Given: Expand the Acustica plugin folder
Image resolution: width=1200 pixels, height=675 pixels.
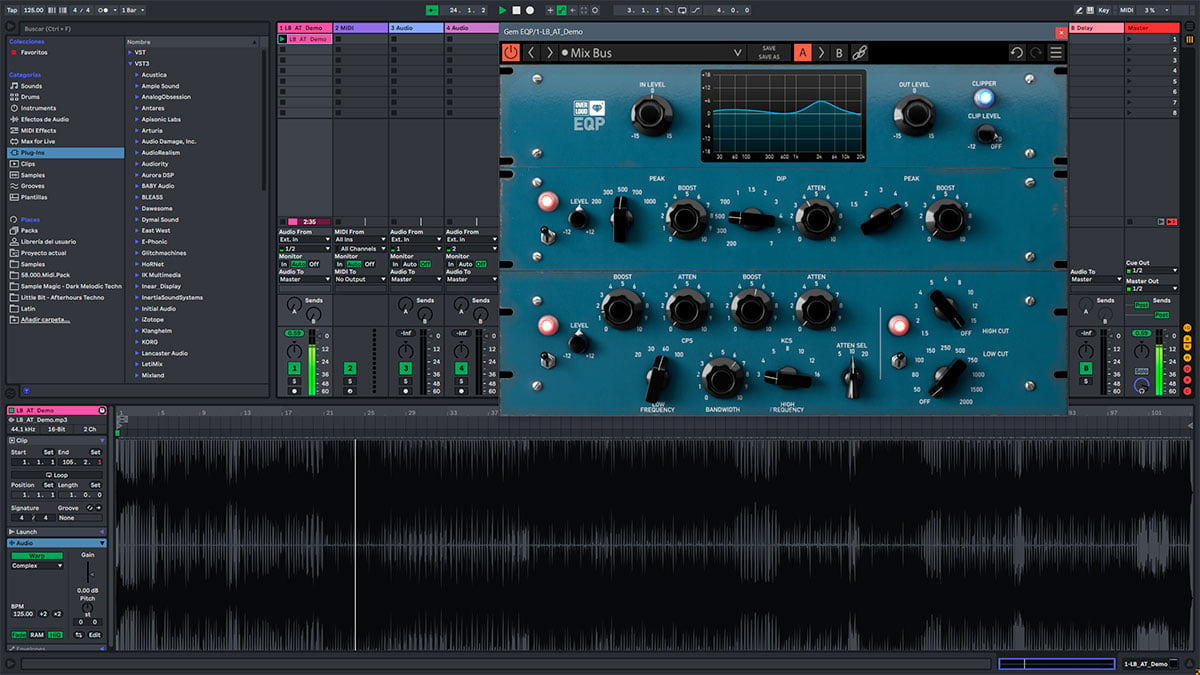Looking at the screenshot, I should point(136,75).
